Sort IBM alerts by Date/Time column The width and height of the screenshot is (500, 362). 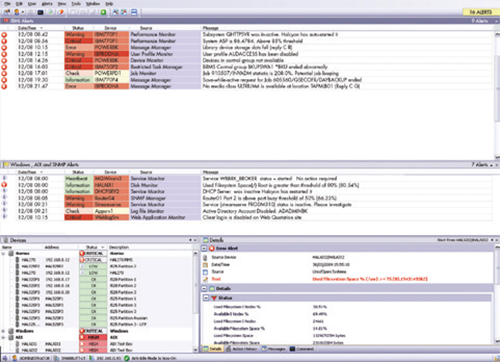(x=27, y=28)
